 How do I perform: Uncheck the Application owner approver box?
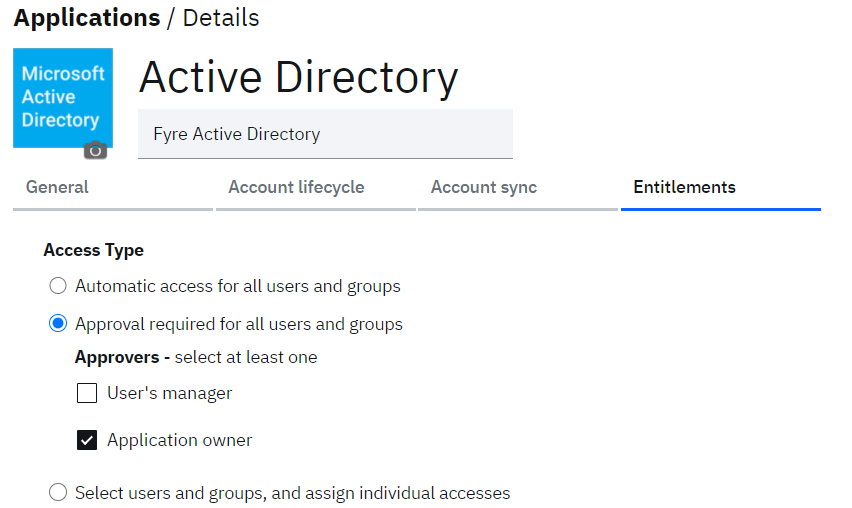click(x=87, y=440)
